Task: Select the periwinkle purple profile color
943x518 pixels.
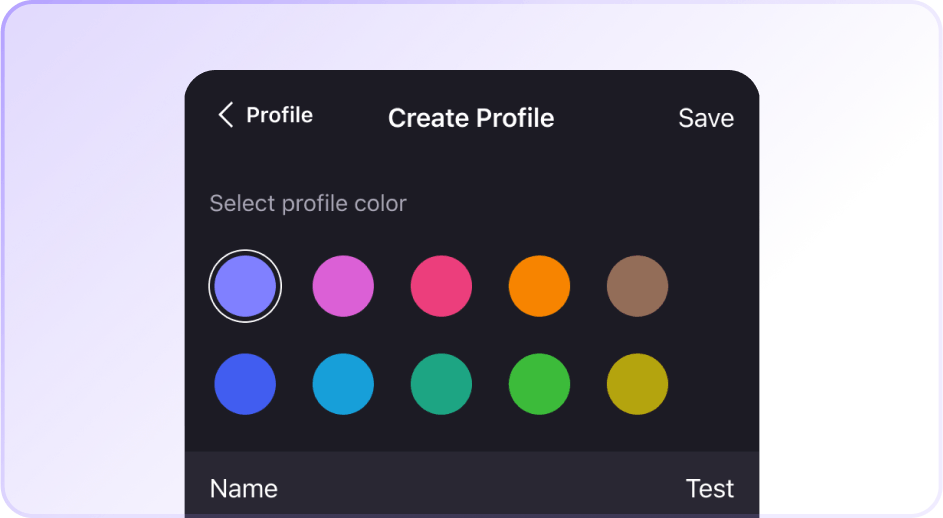Action: (245, 286)
